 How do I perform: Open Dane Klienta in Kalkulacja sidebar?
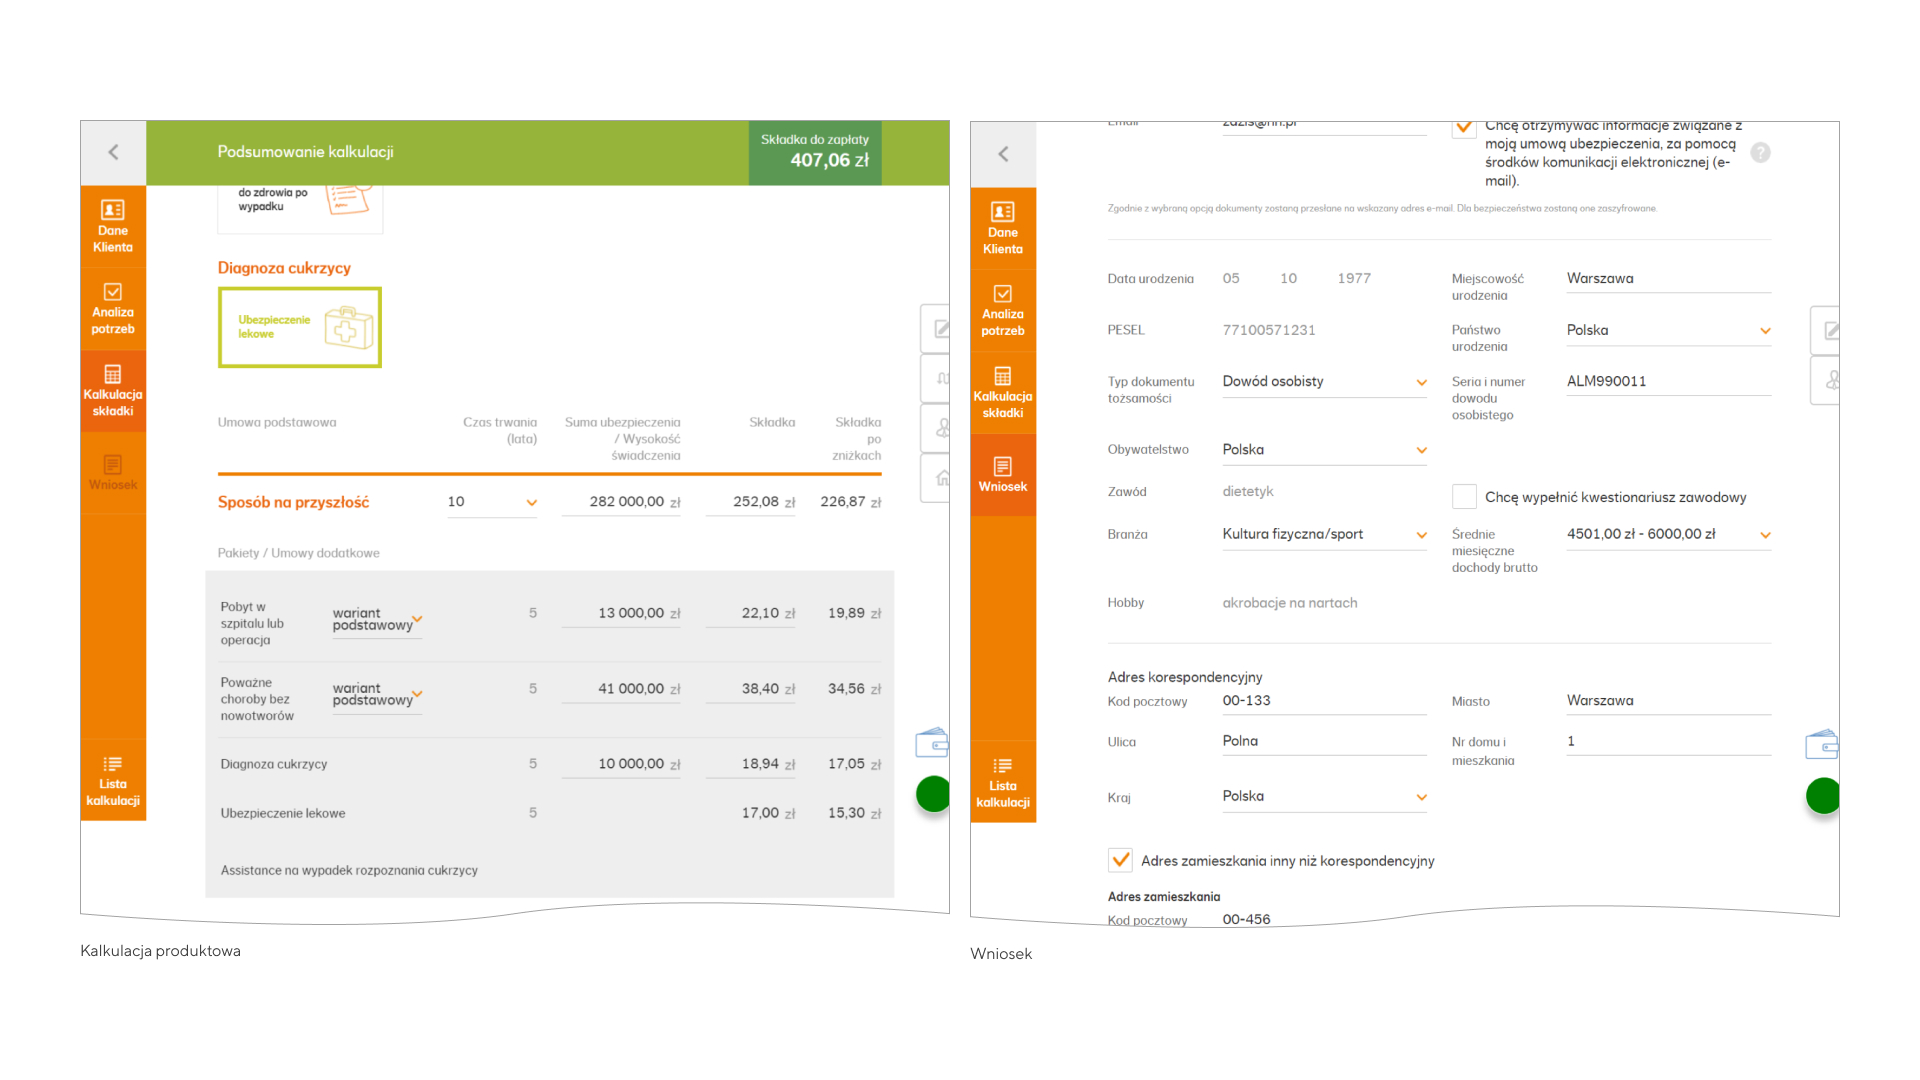[113, 226]
